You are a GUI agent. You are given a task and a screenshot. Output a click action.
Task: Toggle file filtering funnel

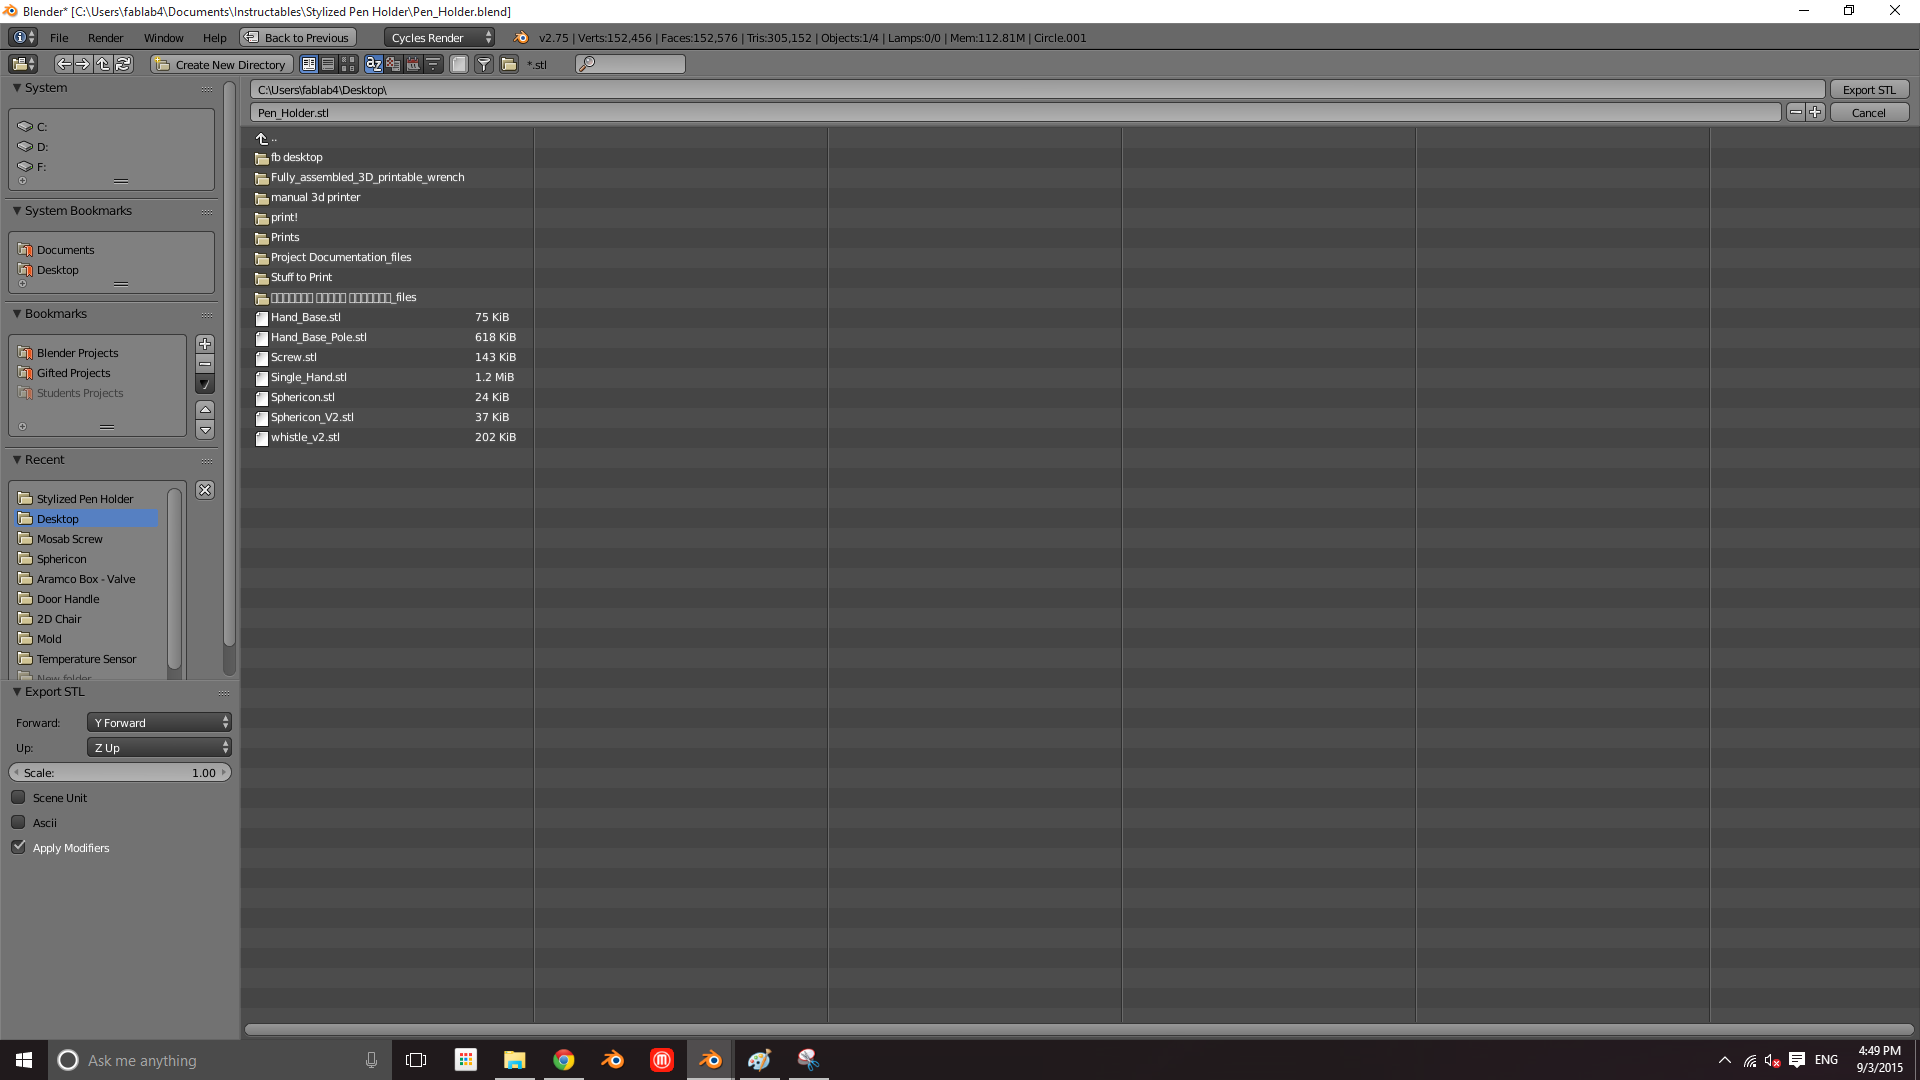click(x=484, y=64)
